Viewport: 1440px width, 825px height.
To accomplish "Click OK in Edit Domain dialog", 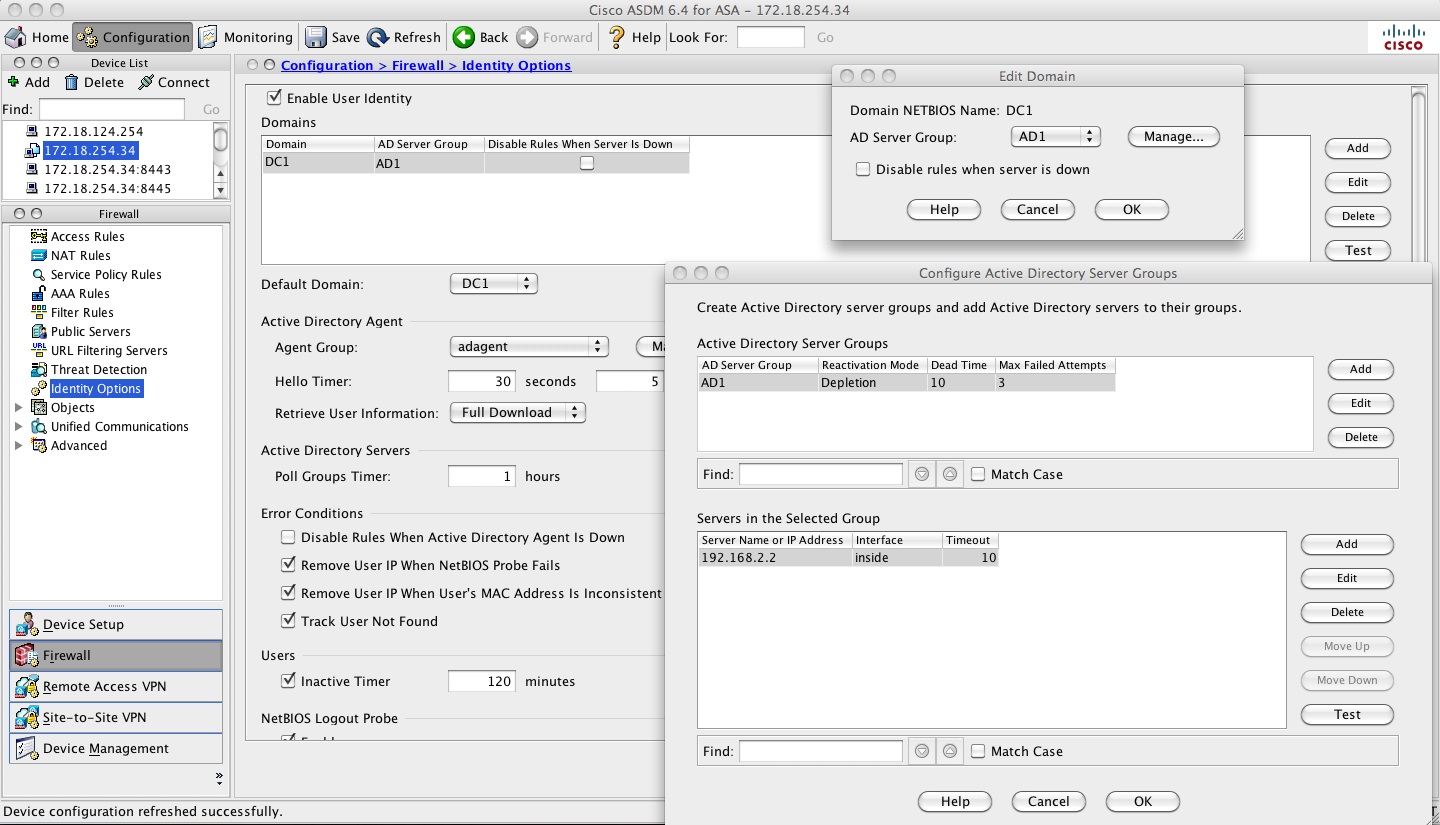I will tap(1132, 210).
